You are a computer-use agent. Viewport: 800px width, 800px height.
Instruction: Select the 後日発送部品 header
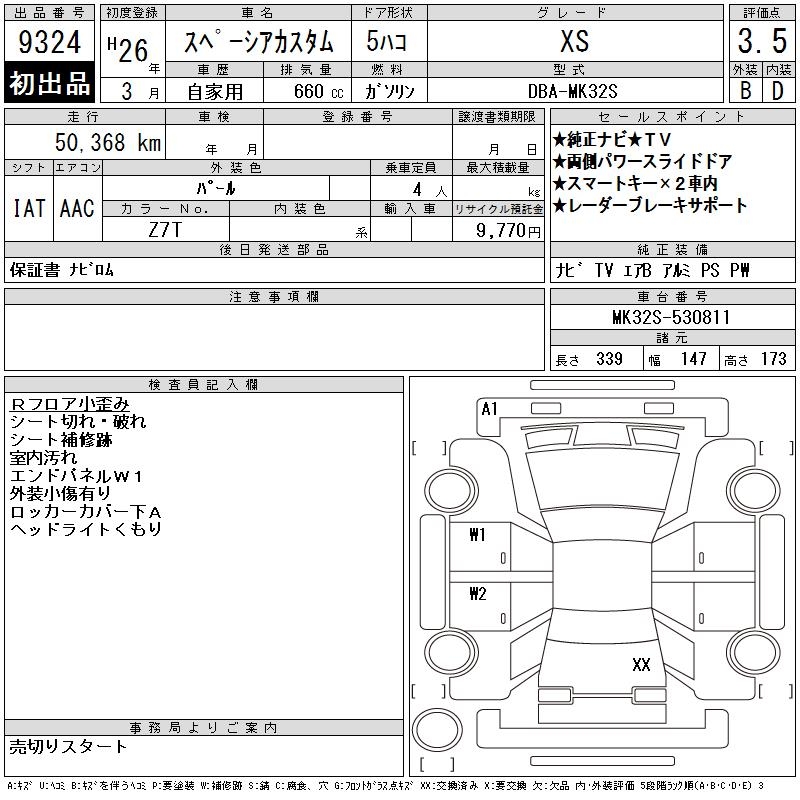coord(274,249)
